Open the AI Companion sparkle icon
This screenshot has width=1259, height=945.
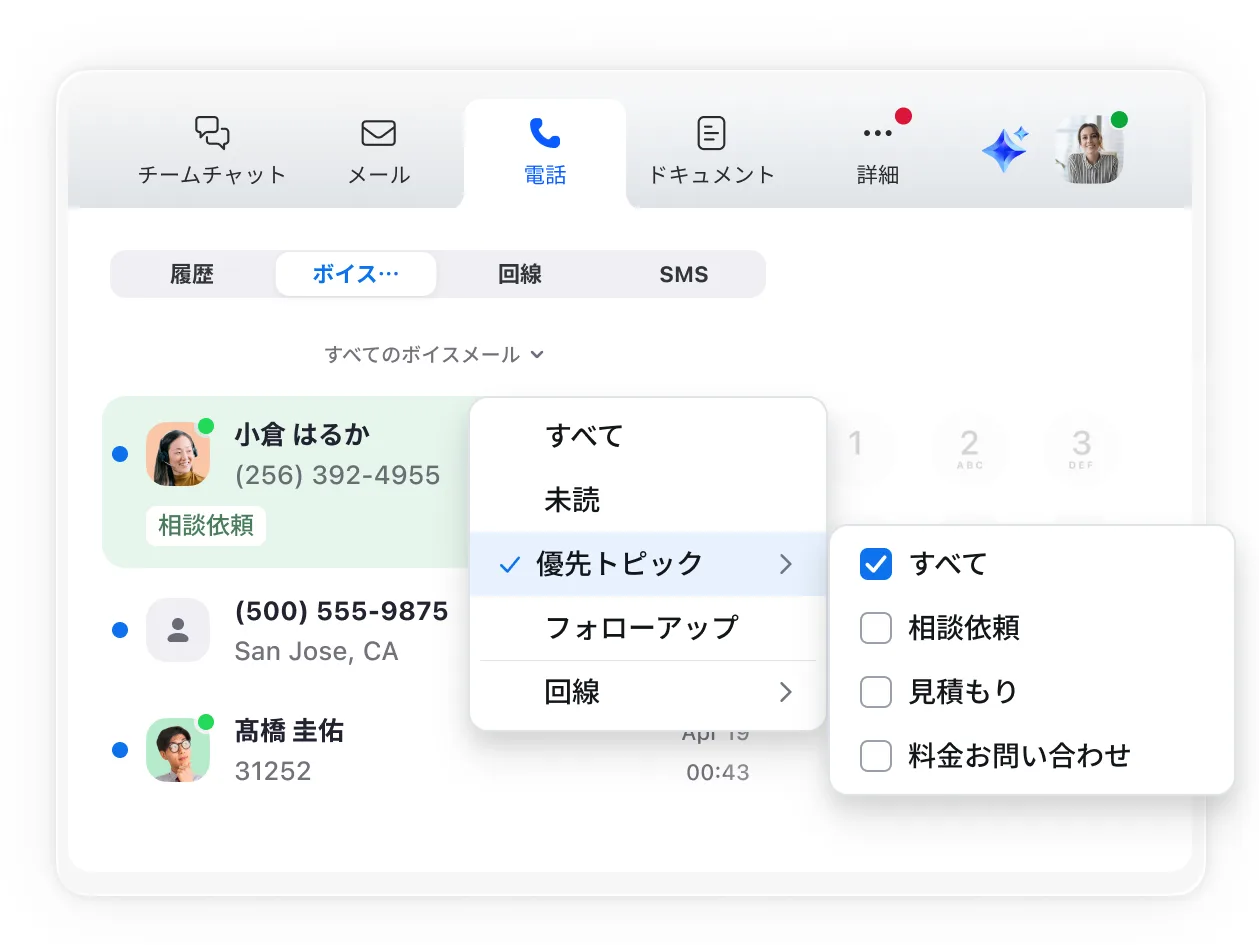click(1003, 148)
